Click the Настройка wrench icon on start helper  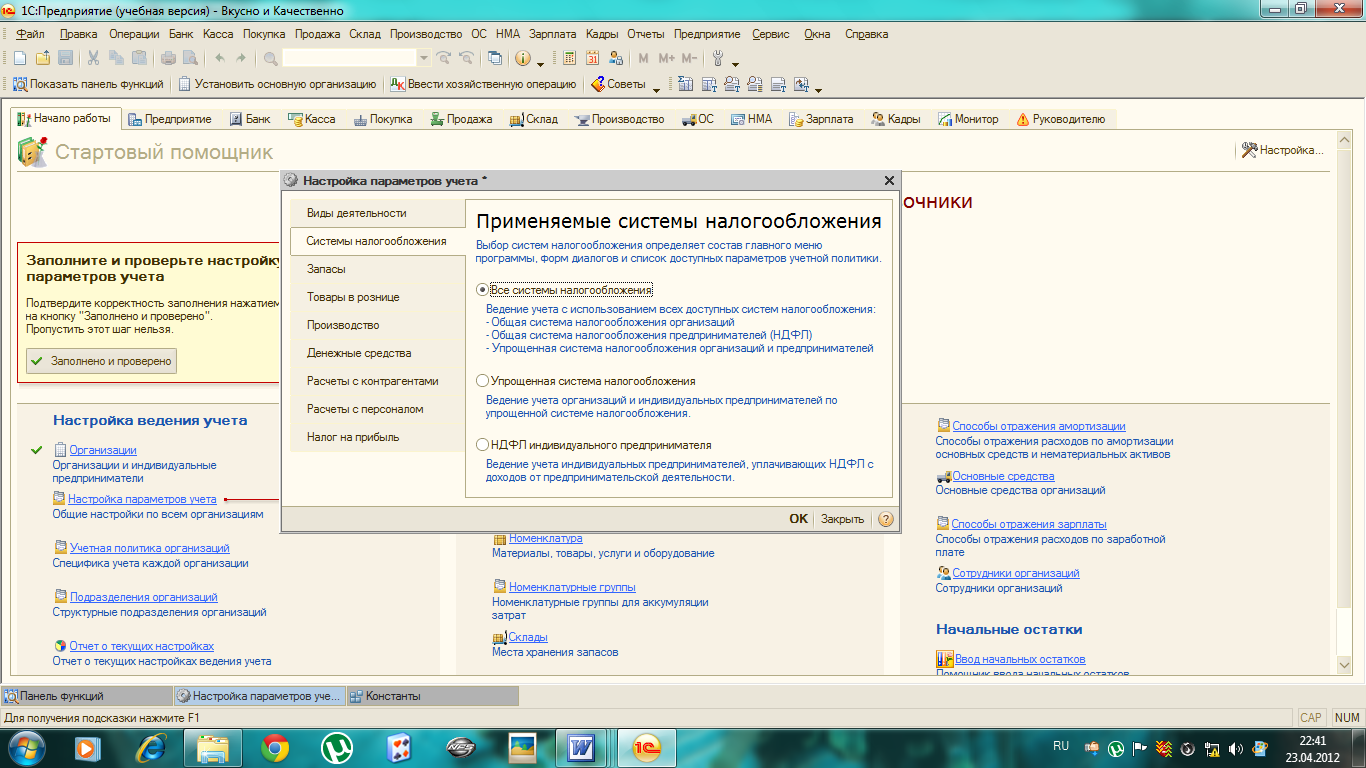click(1249, 150)
